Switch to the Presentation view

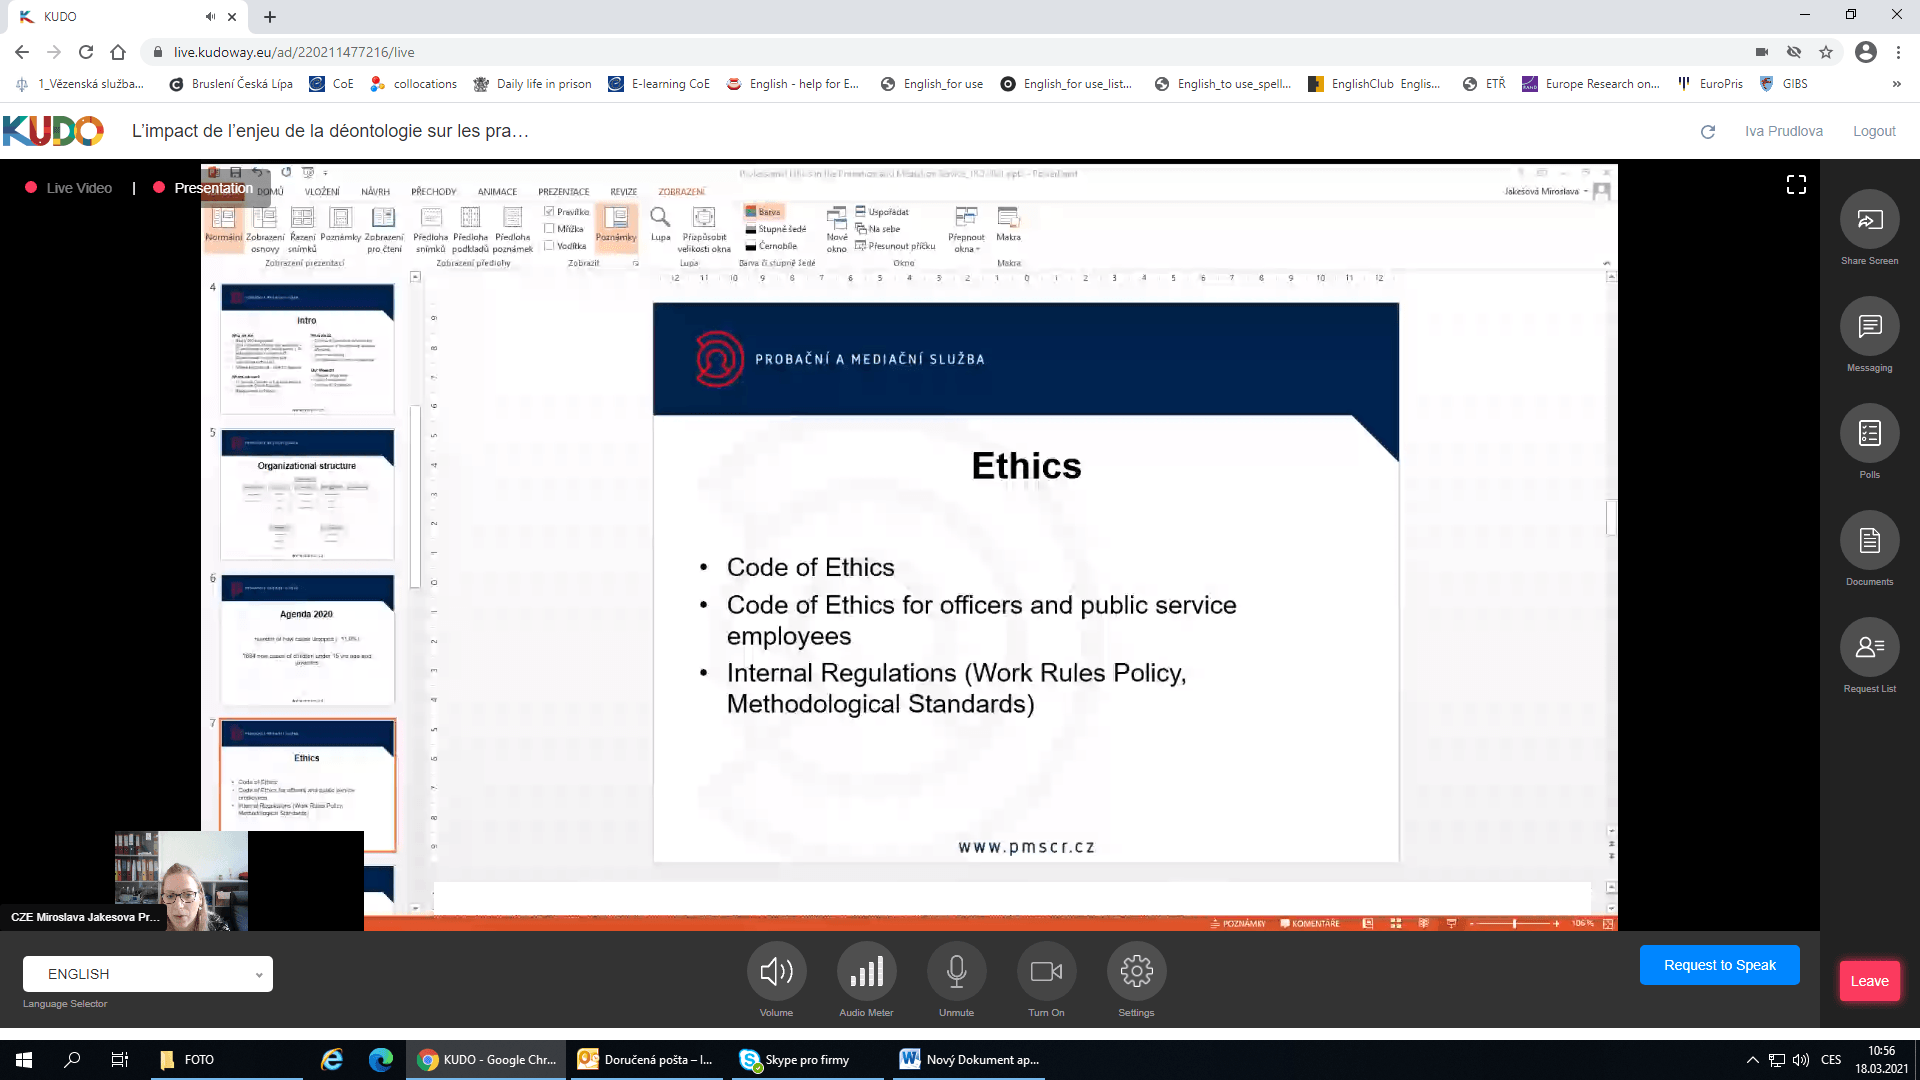pos(212,188)
